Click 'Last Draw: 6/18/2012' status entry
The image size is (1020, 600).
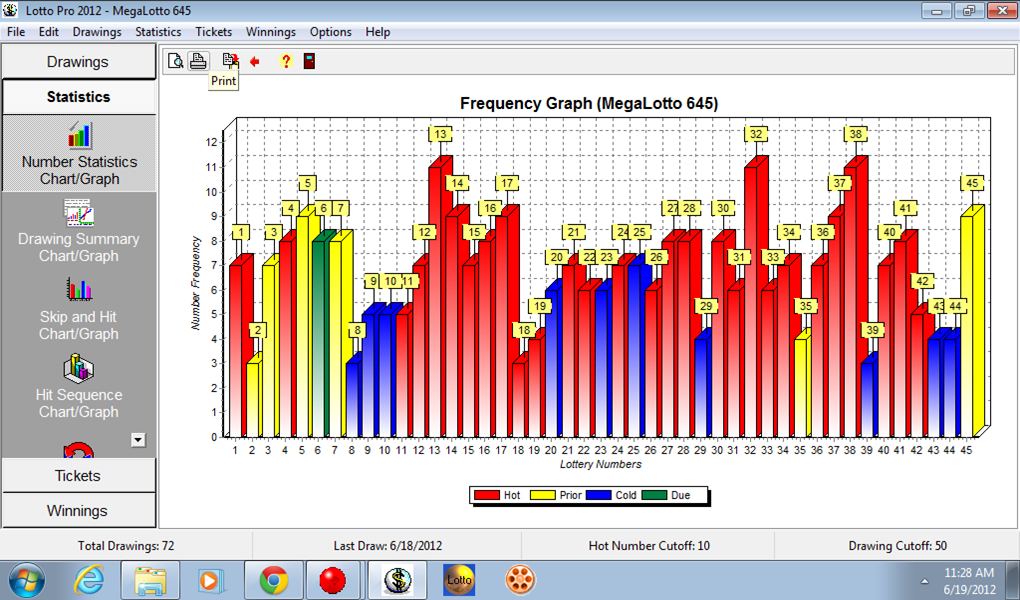[388, 546]
